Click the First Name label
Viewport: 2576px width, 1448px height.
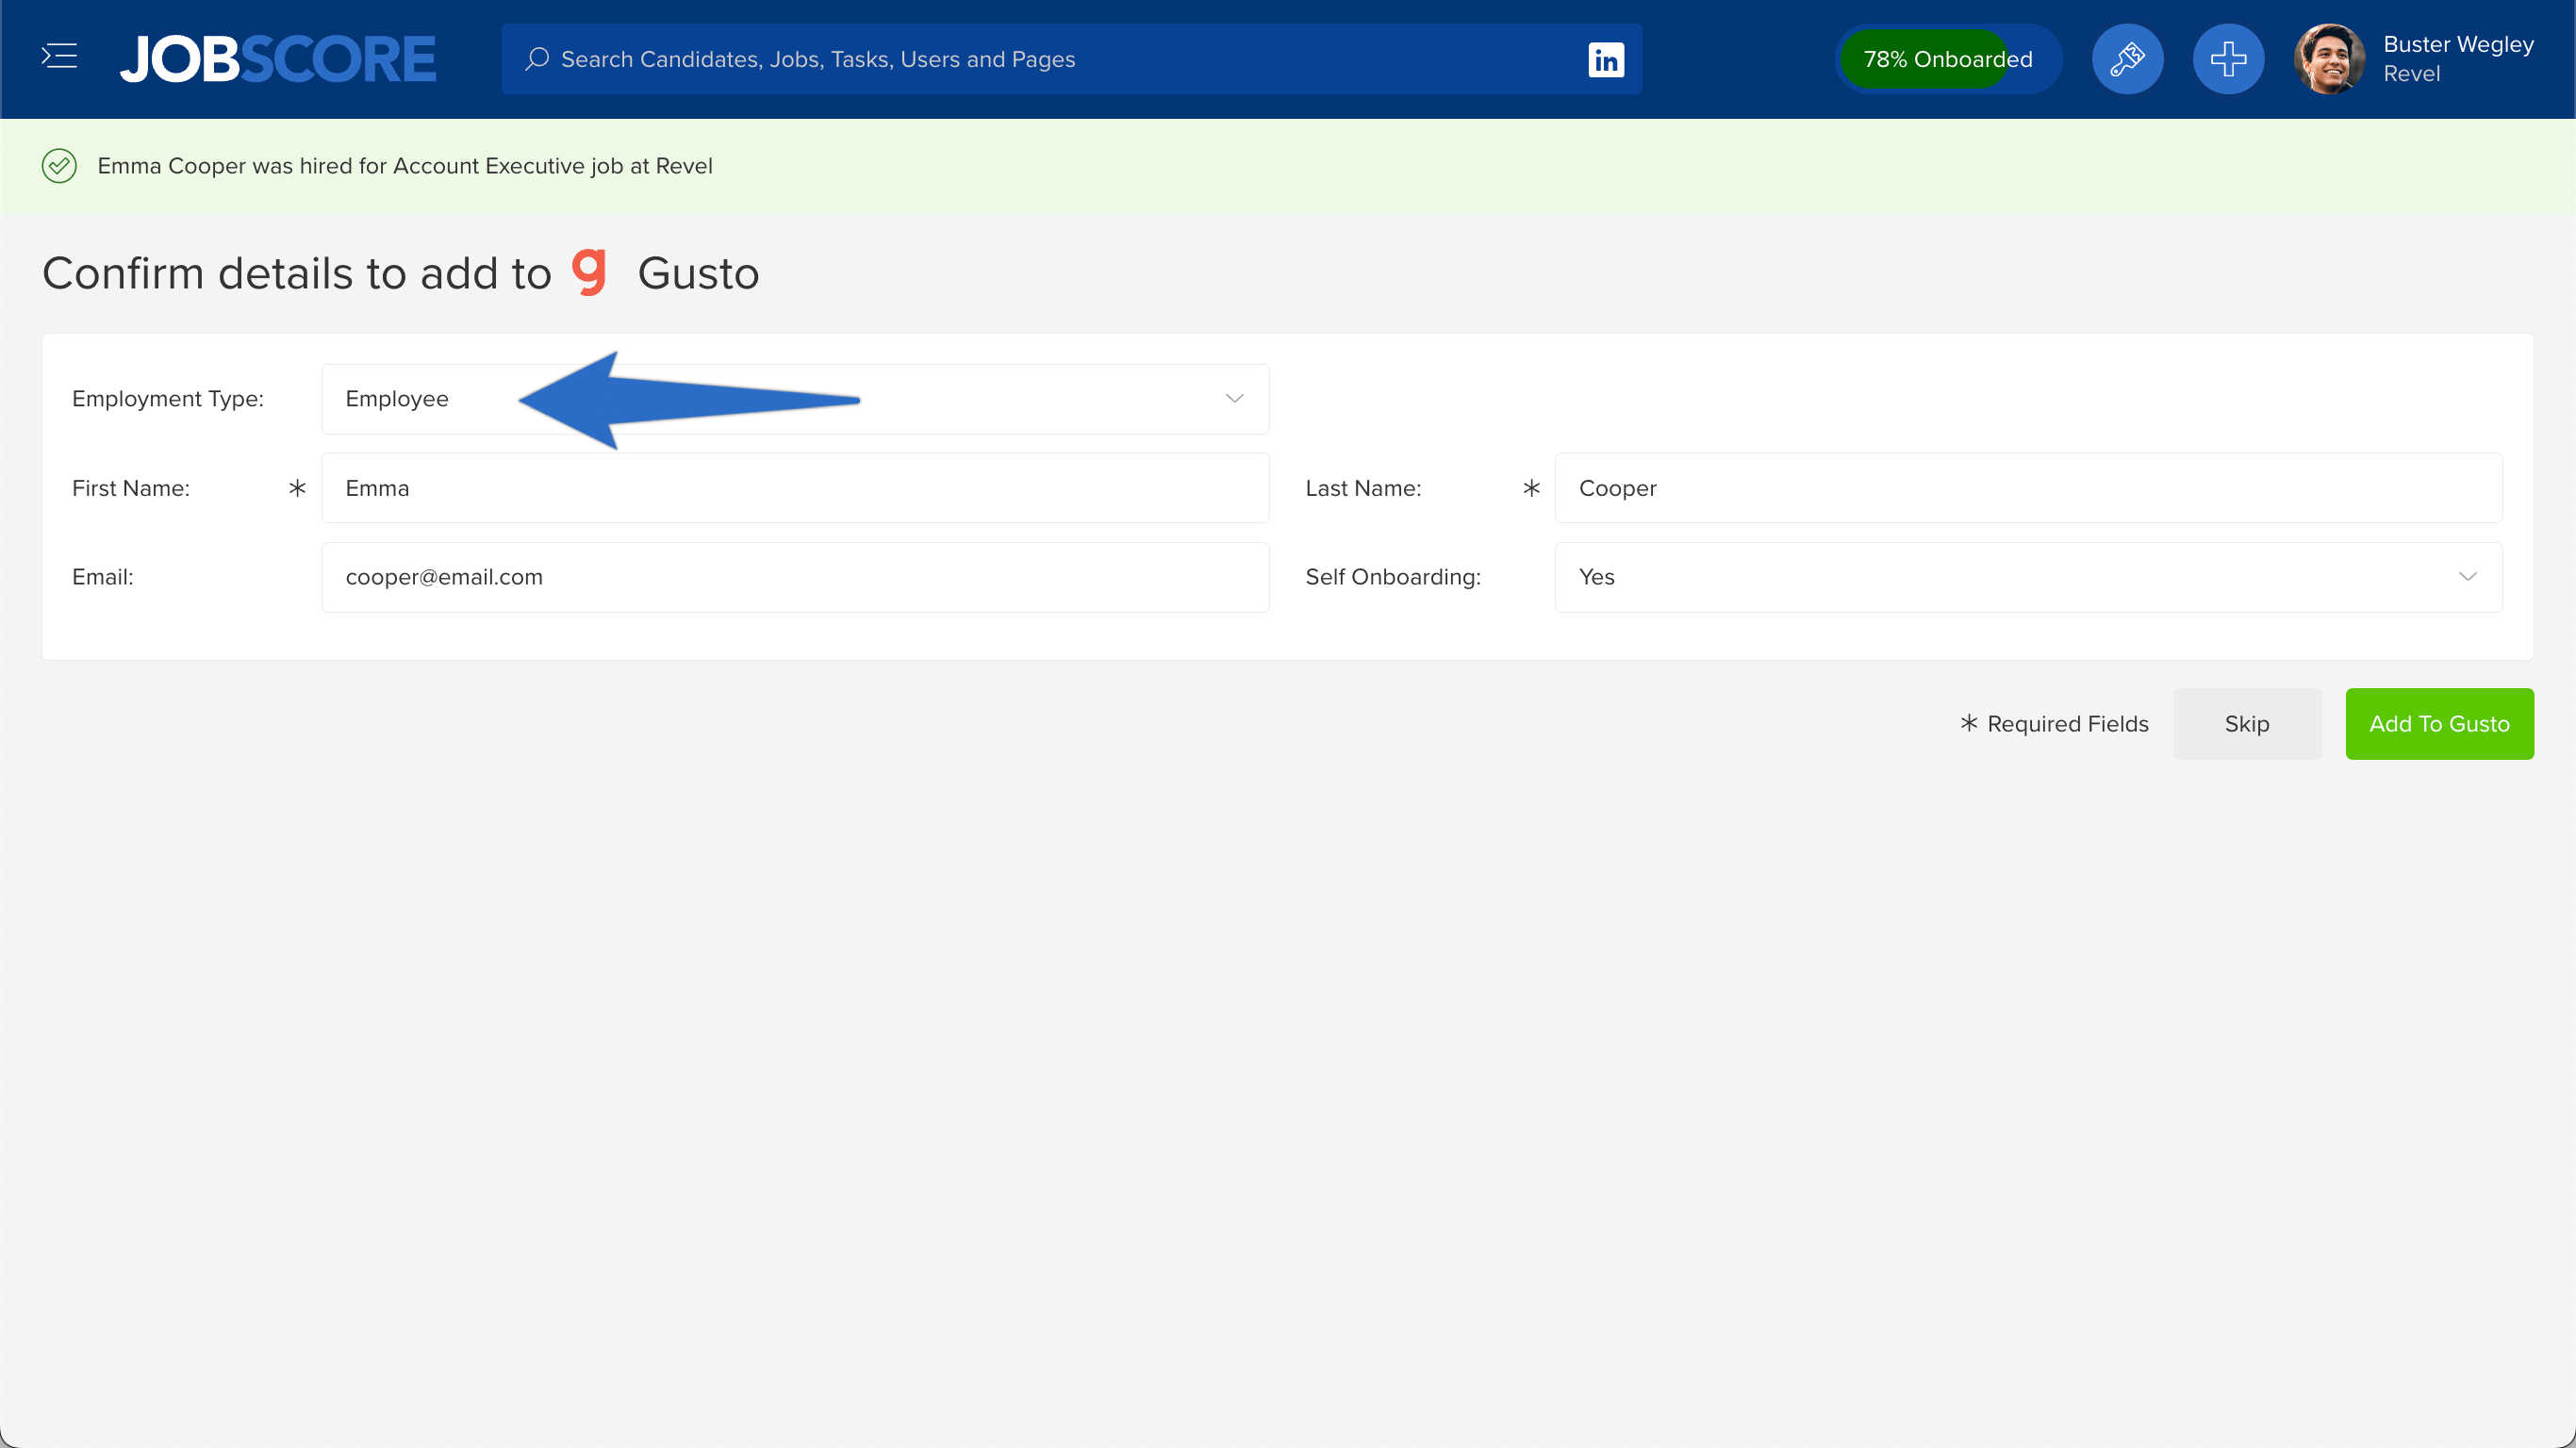click(x=131, y=488)
